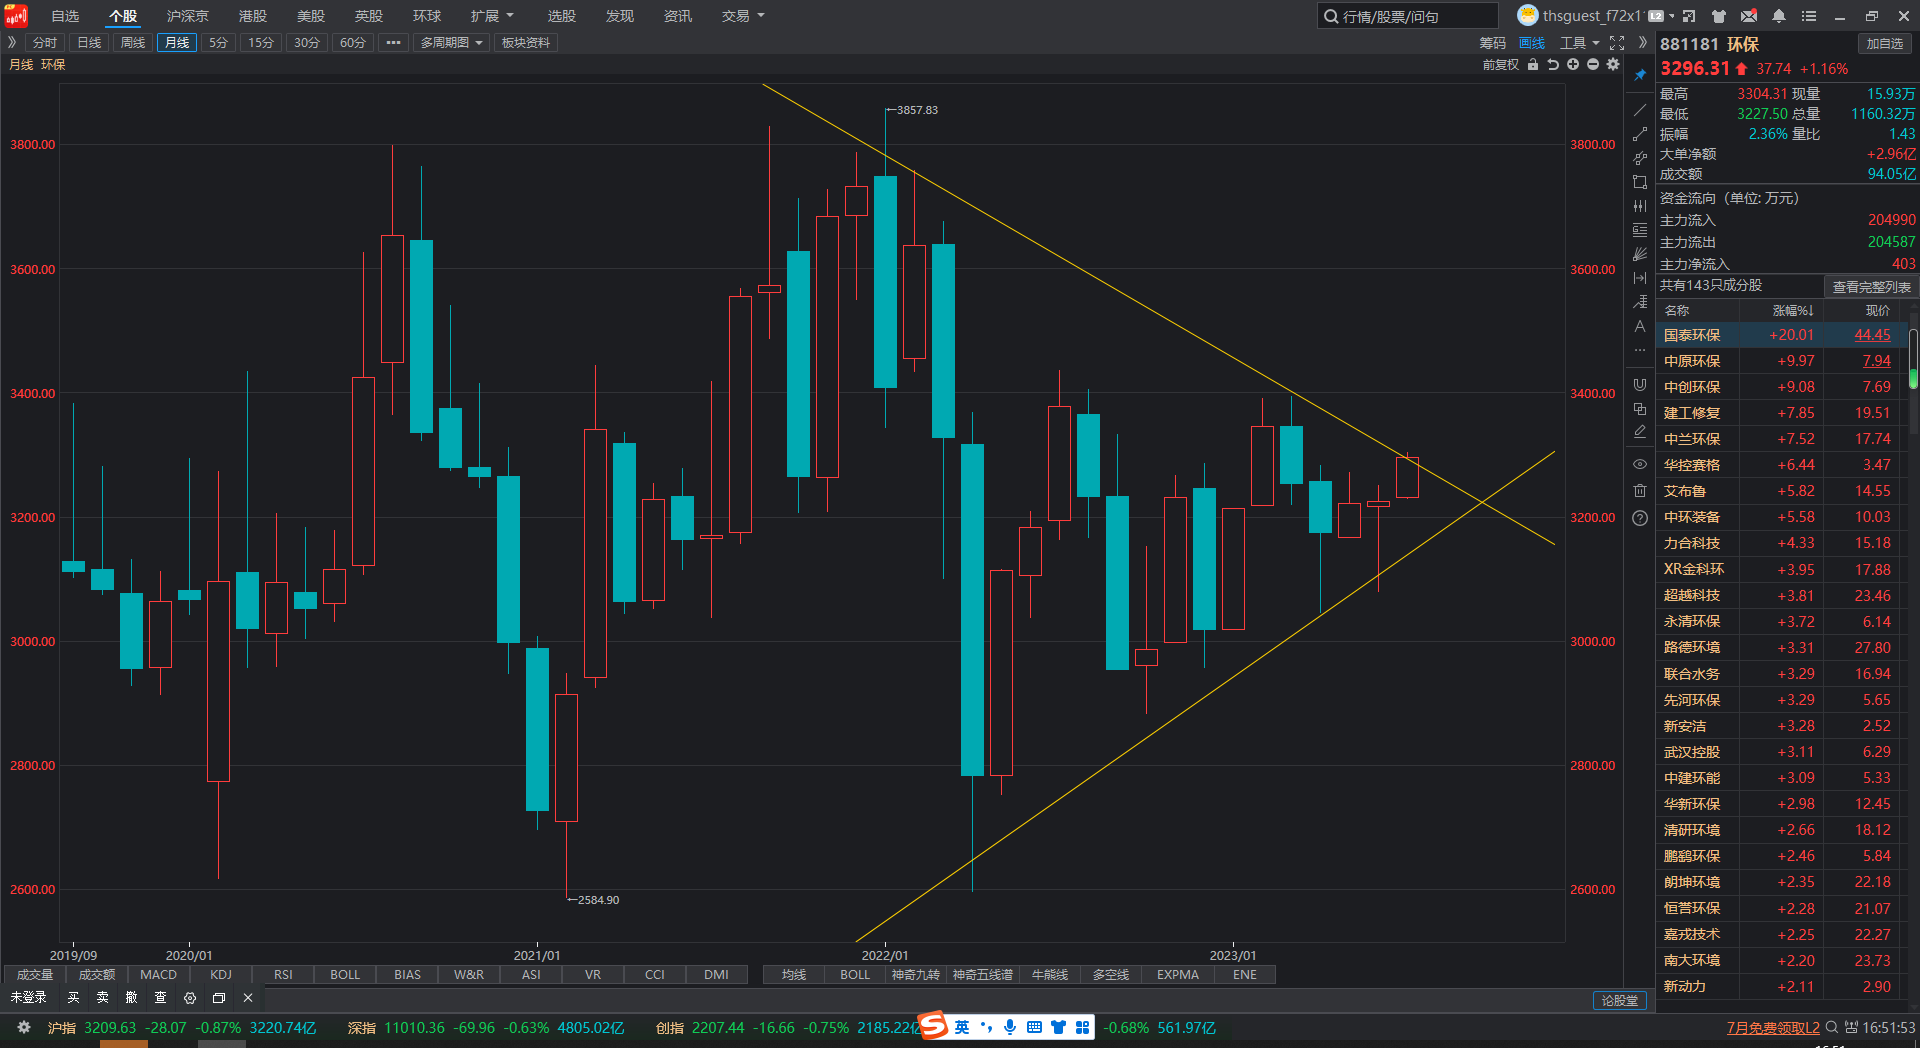Open status bar settings gear
The image size is (1920, 1048).
(24, 1027)
